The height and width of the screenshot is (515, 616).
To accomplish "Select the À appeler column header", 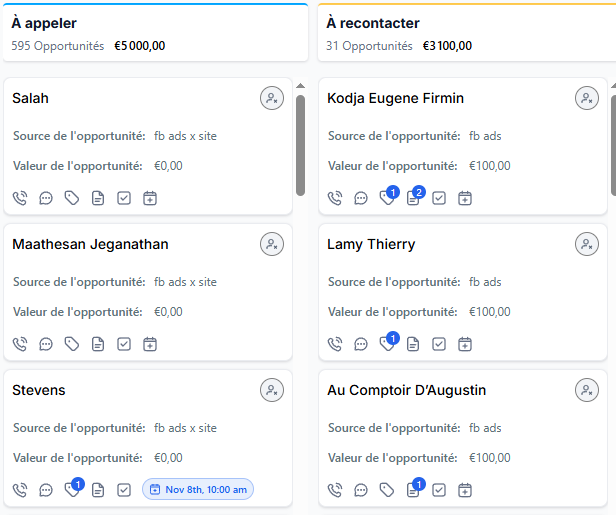I will point(44,23).
